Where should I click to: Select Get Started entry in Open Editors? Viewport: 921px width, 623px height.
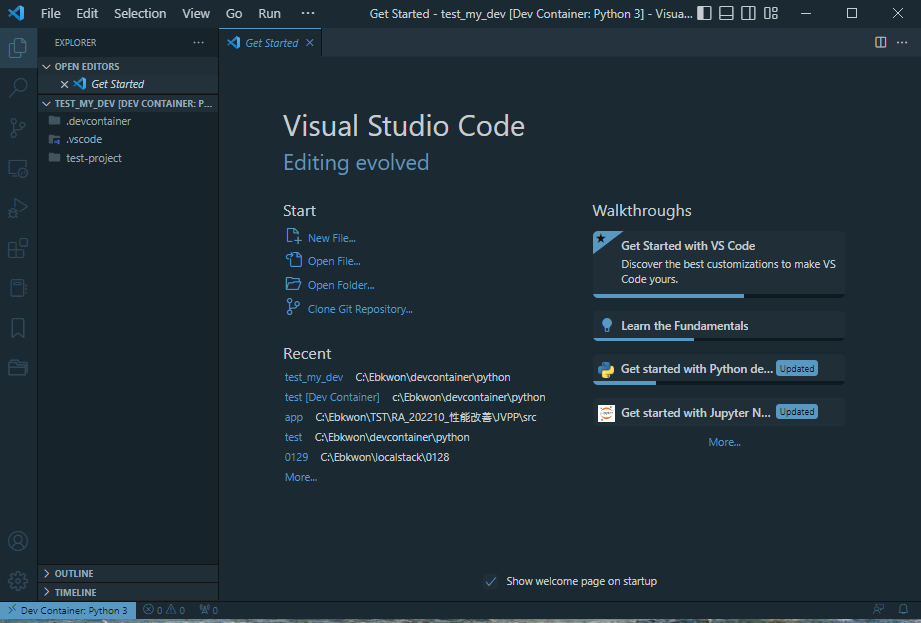click(x=128, y=84)
